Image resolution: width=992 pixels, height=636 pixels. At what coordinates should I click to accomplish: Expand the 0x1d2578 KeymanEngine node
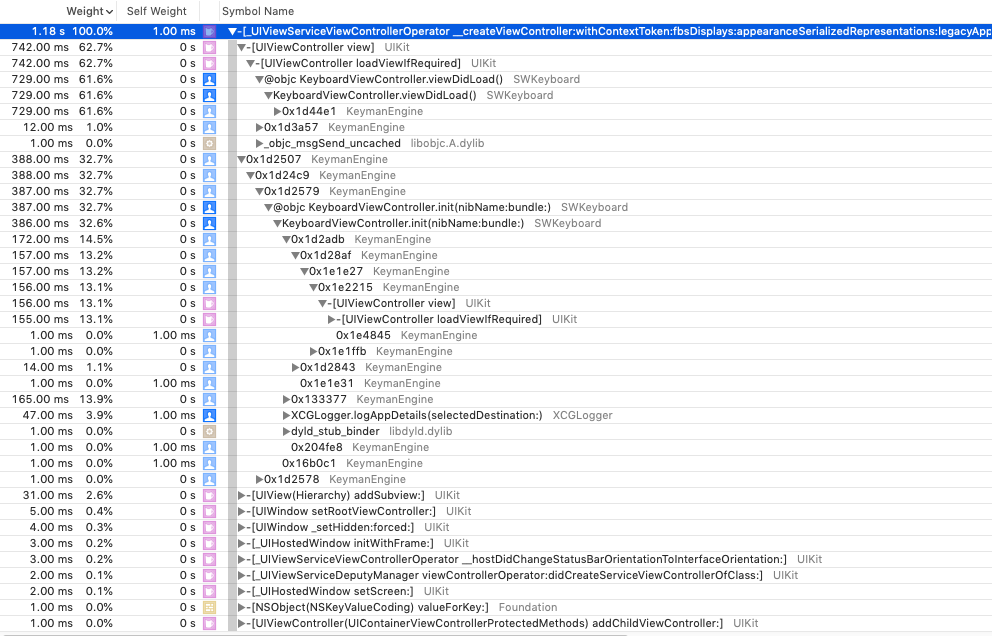pos(259,479)
